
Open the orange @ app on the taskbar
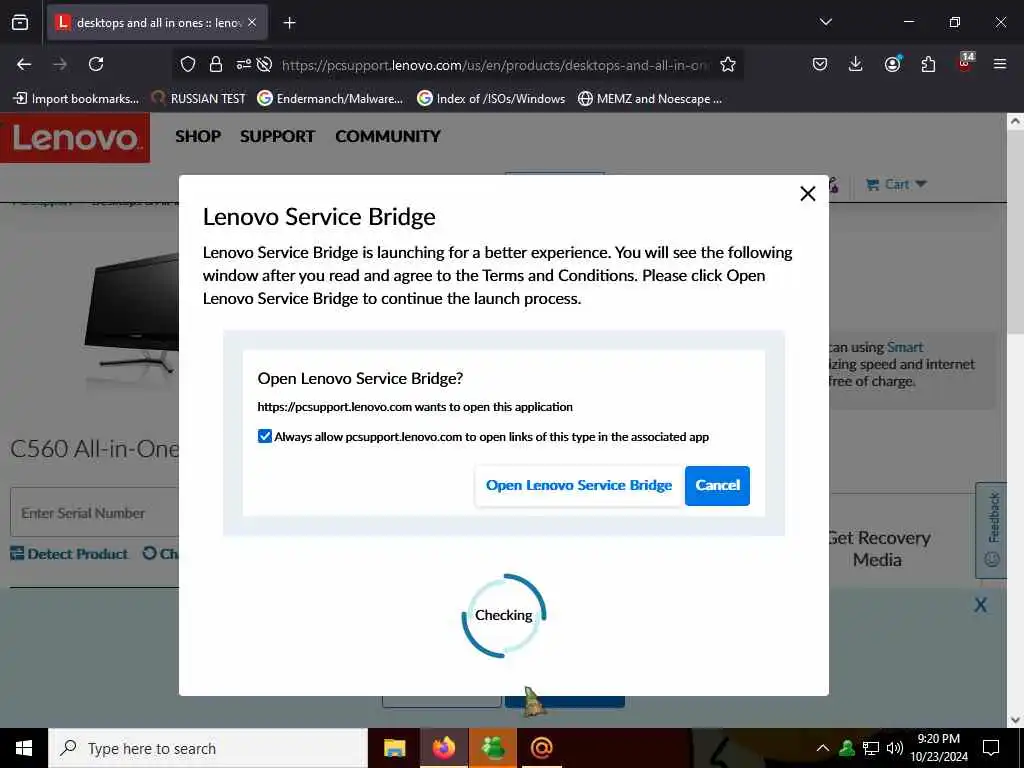click(541, 748)
